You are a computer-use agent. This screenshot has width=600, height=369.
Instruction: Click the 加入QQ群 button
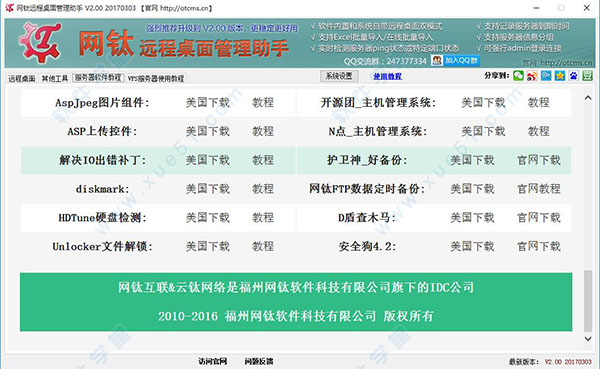pos(455,60)
